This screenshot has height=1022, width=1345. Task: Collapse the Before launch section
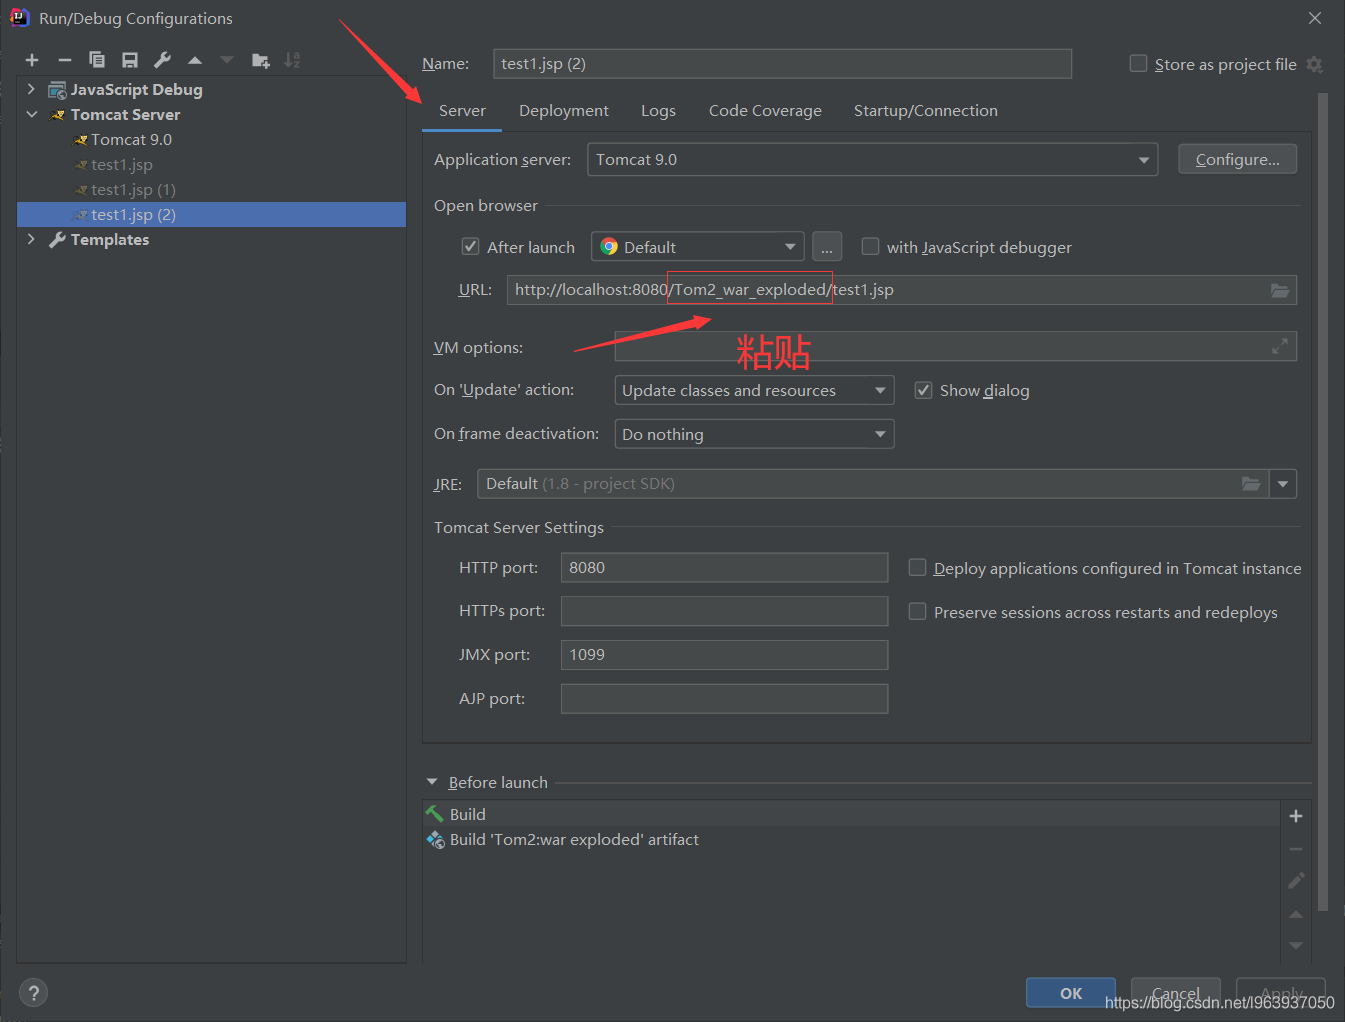point(432,782)
